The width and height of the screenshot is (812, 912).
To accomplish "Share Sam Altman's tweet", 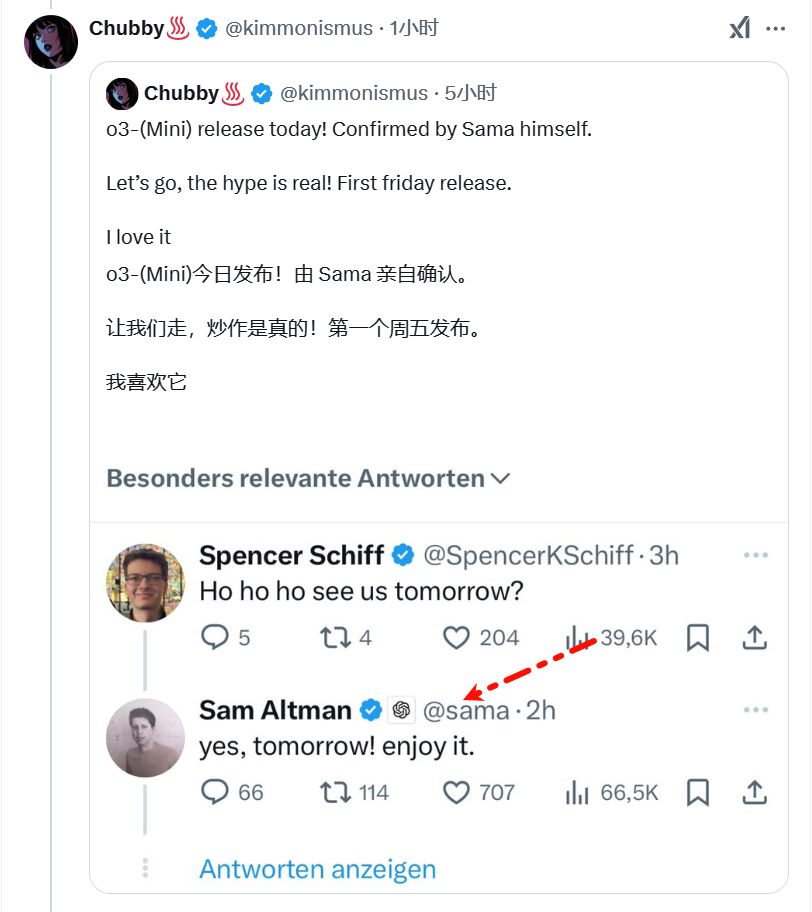I will tap(755, 793).
